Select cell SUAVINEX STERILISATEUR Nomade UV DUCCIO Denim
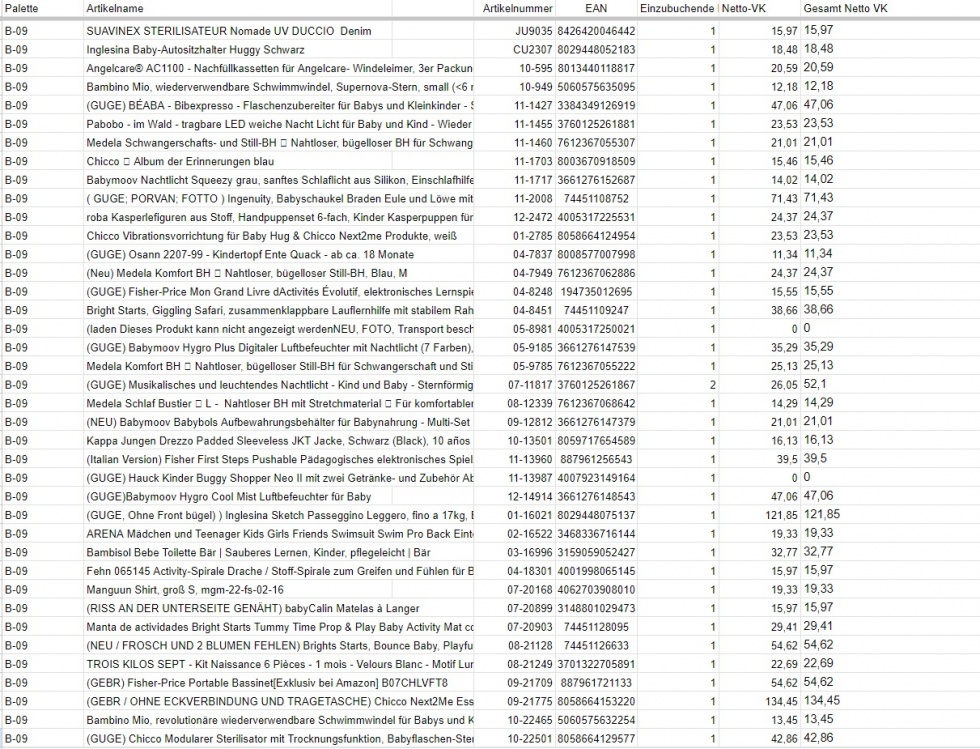Viewport: 980px width, 749px height. coord(229,31)
